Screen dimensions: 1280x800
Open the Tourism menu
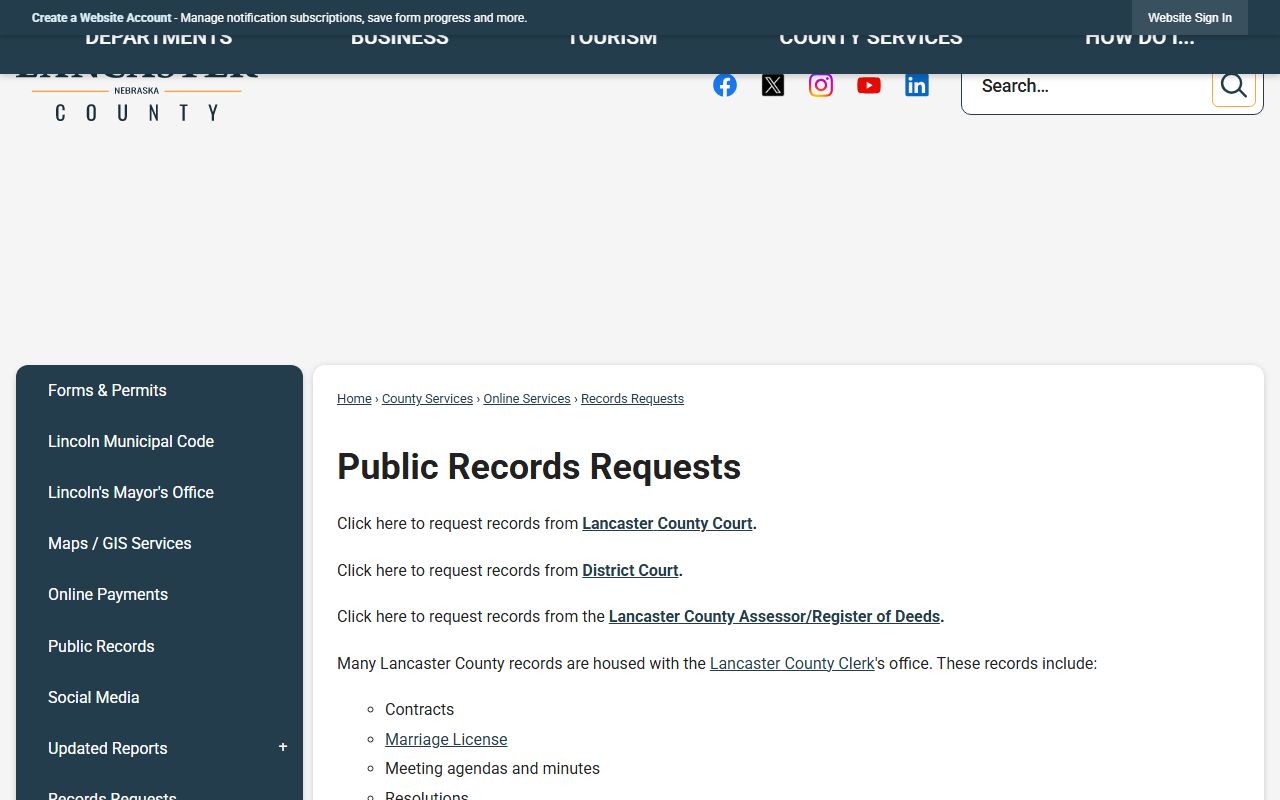click(x=612, y=40)
